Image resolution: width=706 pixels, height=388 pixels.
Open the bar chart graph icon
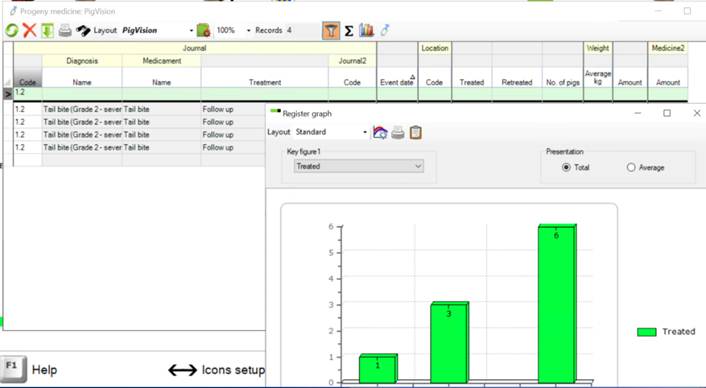click(367, 30)
